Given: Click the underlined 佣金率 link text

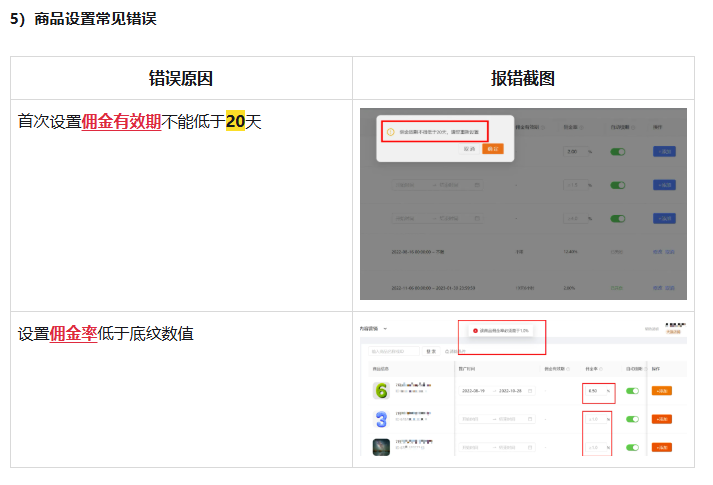Looking at the screenshot, I should click(73, 334).
